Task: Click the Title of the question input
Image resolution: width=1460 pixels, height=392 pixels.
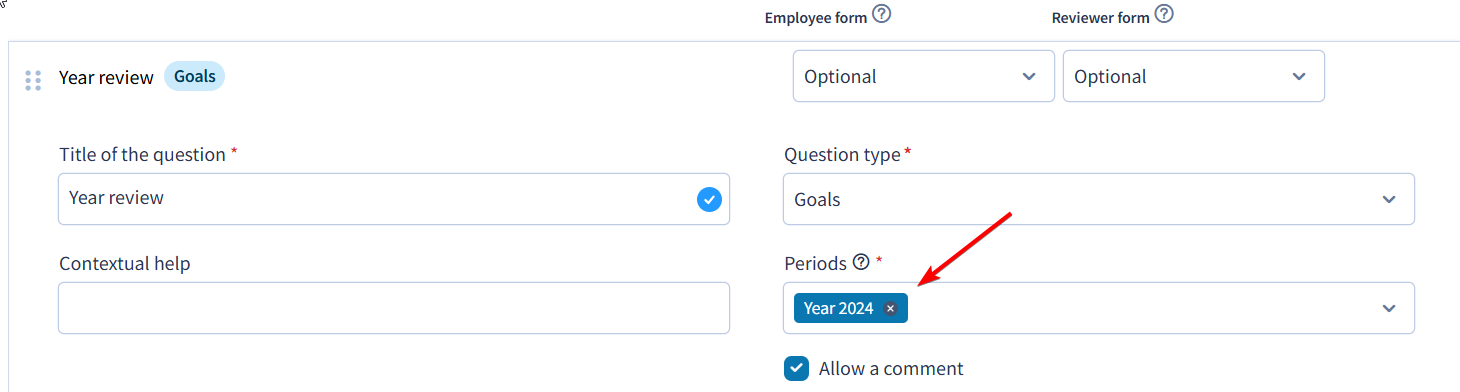Action: (x=394, y=199)
